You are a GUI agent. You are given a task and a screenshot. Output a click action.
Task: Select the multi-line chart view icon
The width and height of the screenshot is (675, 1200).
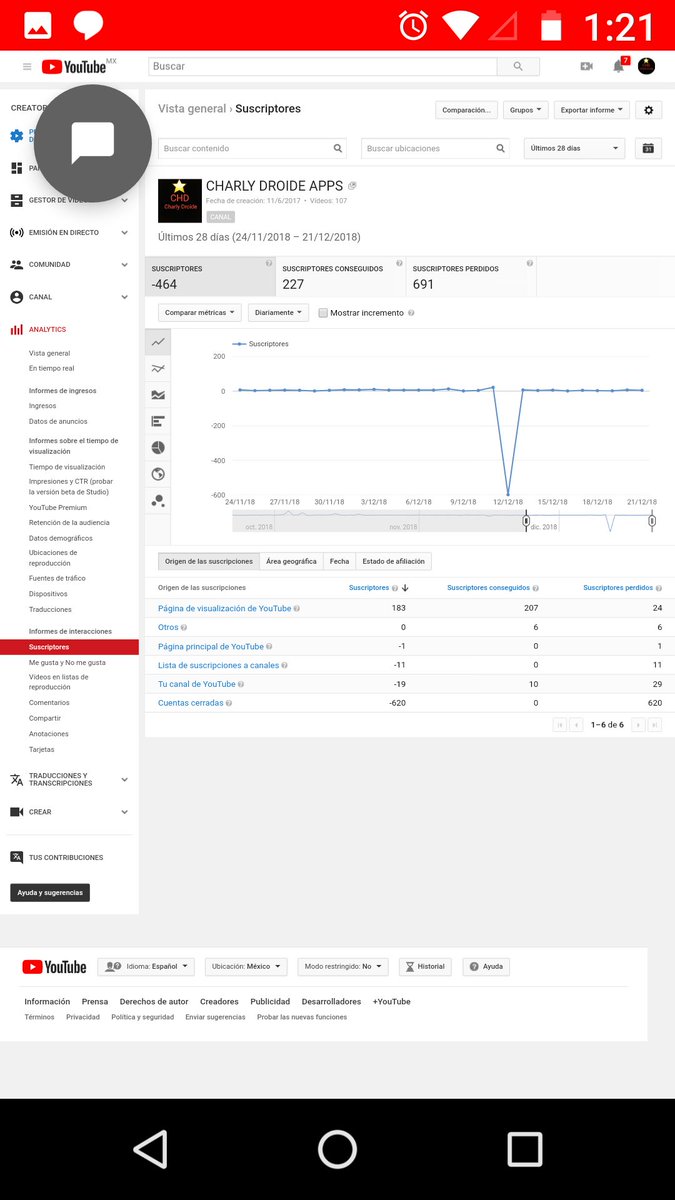tap(158, 368)
